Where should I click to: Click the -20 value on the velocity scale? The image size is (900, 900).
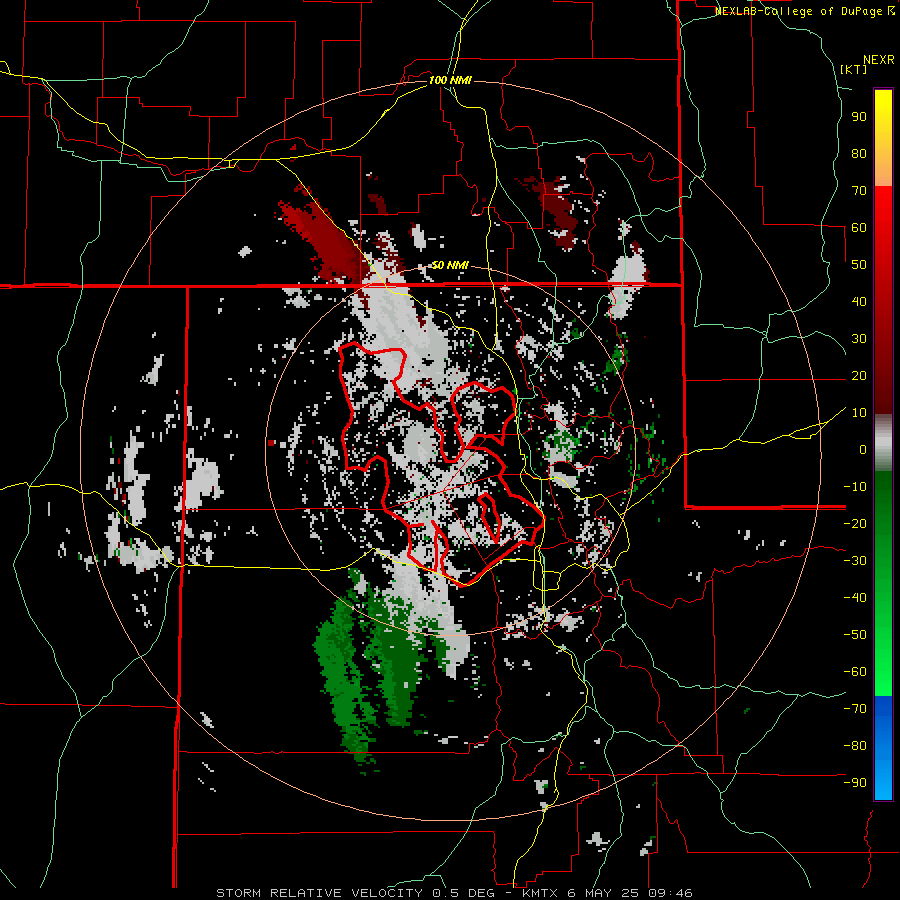pyautogui.click(x=855, y=524)
